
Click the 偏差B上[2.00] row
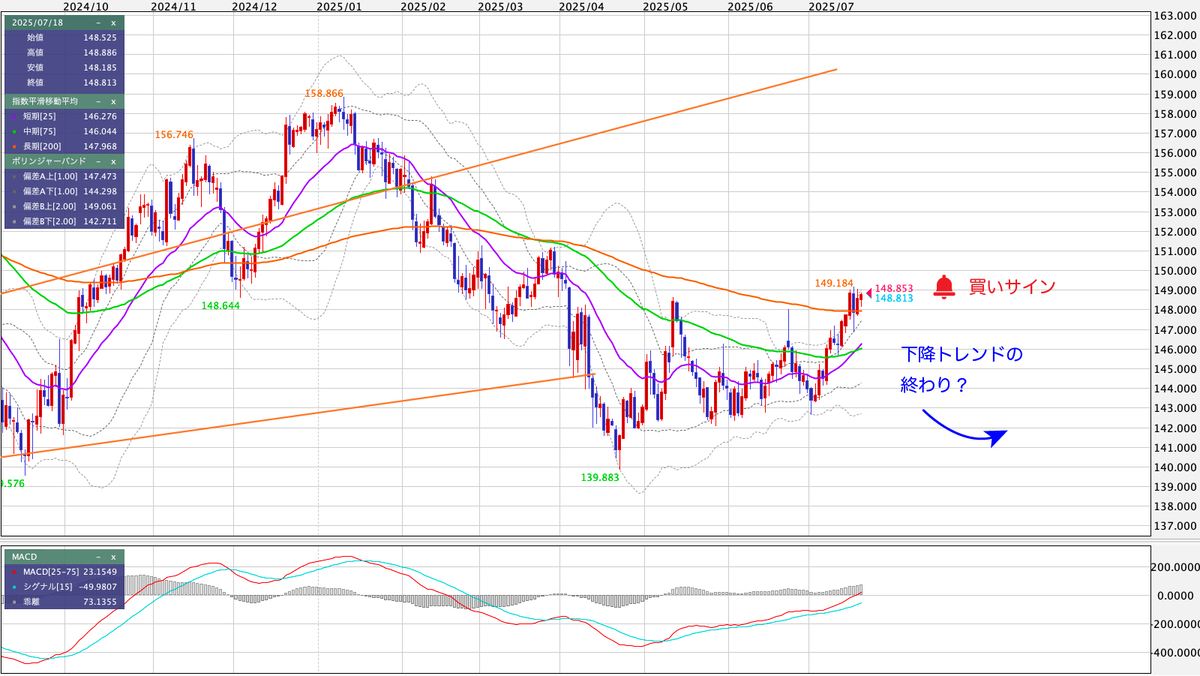click(x=63, y=205)
